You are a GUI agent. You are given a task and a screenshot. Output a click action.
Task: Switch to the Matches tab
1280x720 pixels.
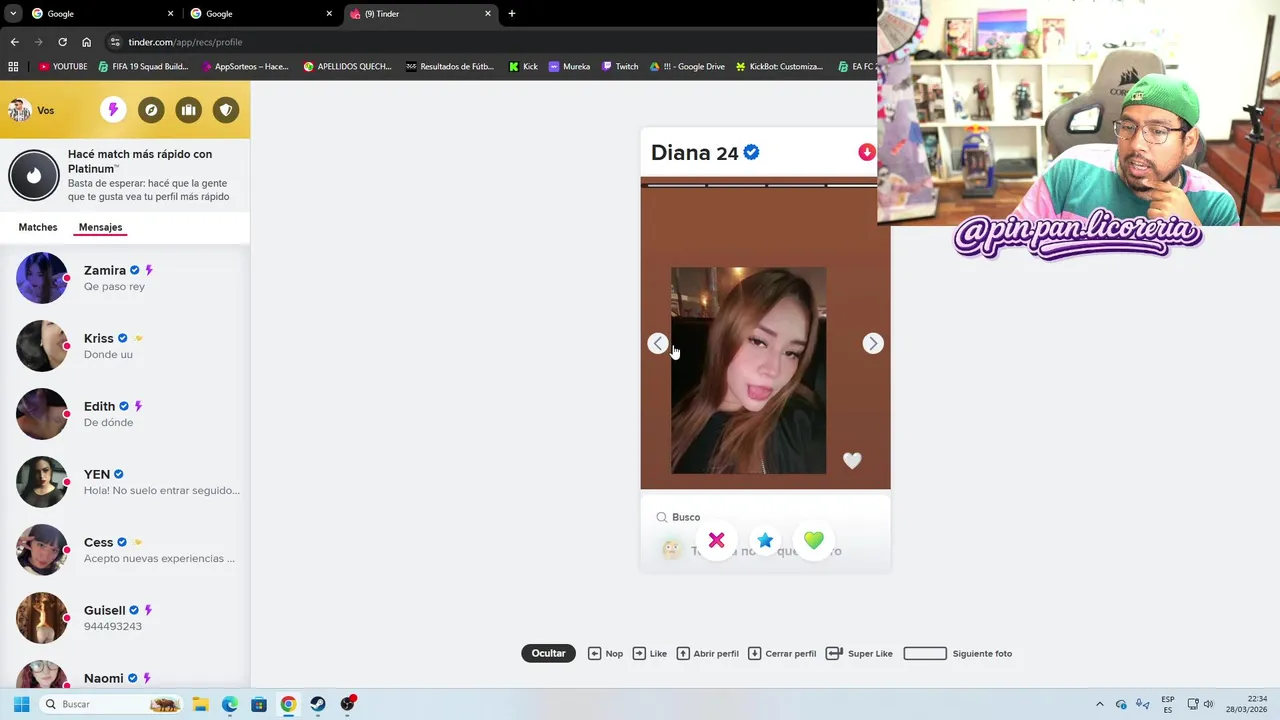click(38, 227)
